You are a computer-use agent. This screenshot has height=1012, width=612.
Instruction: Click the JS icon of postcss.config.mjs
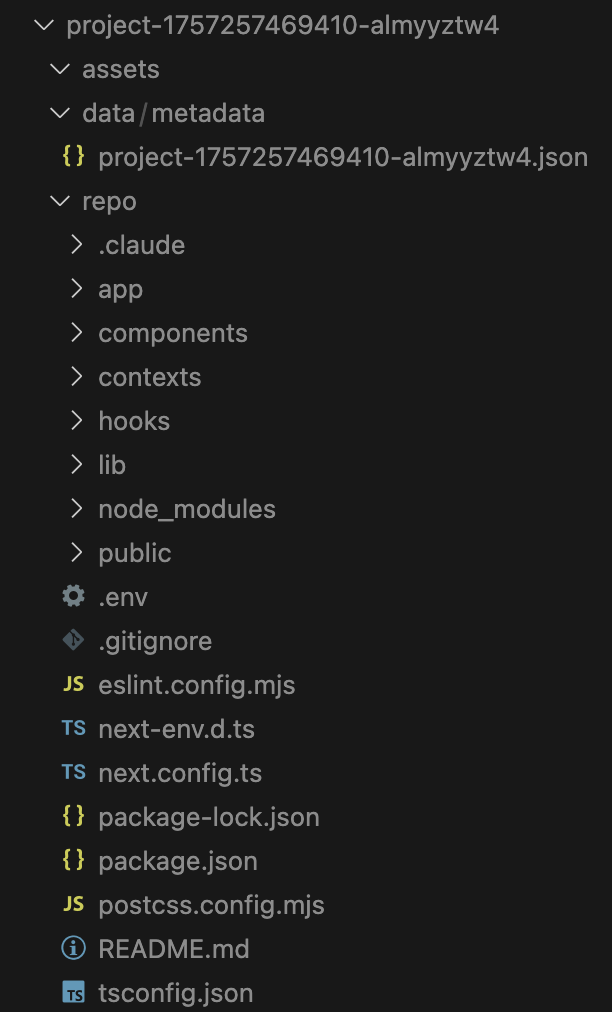74,904
